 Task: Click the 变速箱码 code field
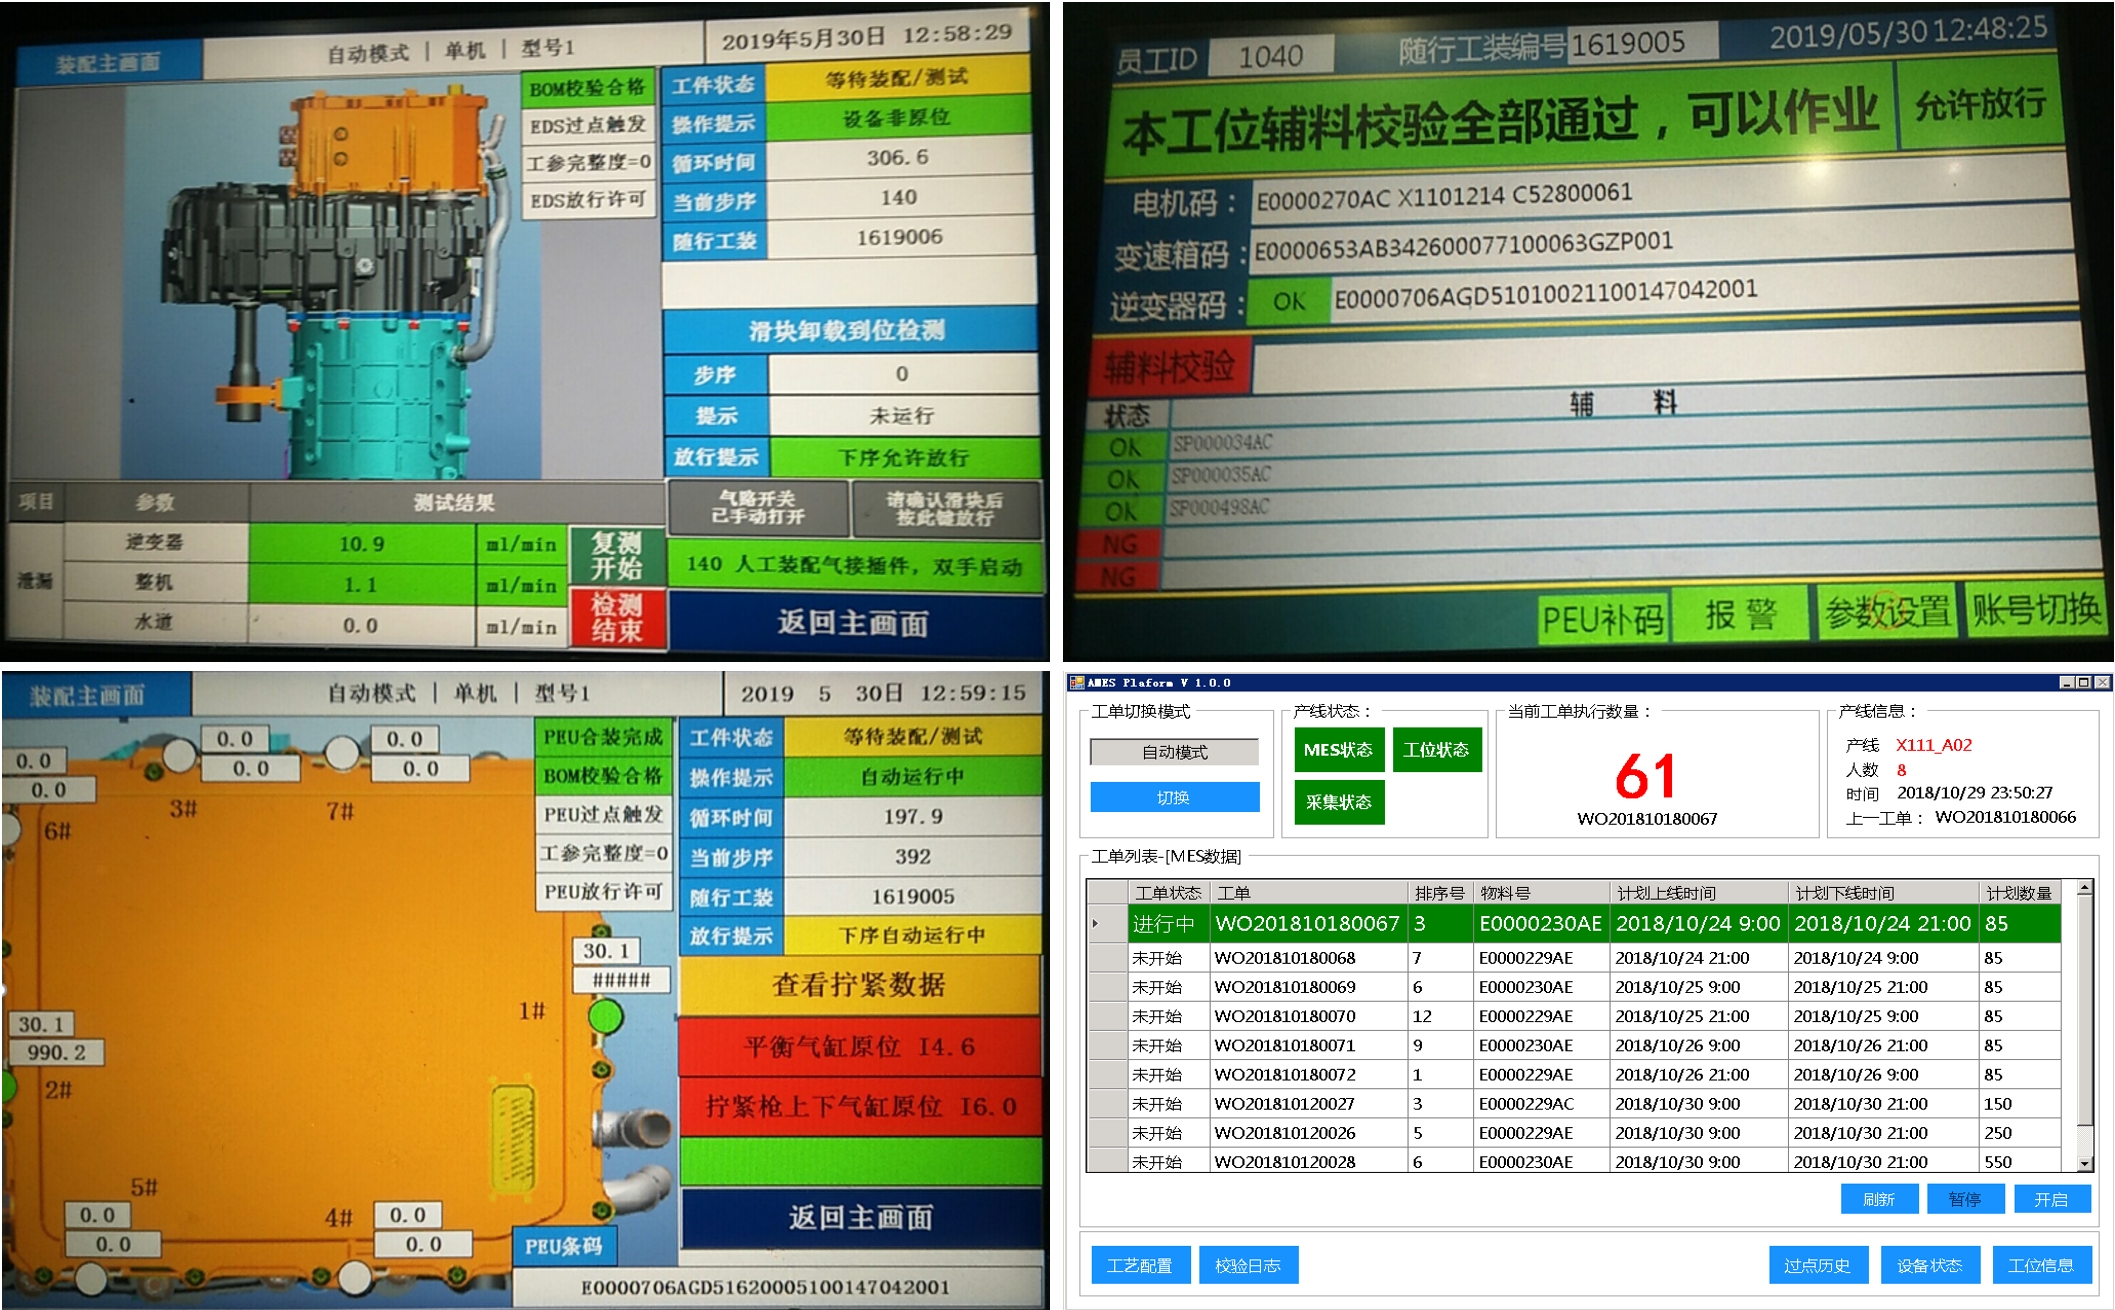(x=1660, y=244)
